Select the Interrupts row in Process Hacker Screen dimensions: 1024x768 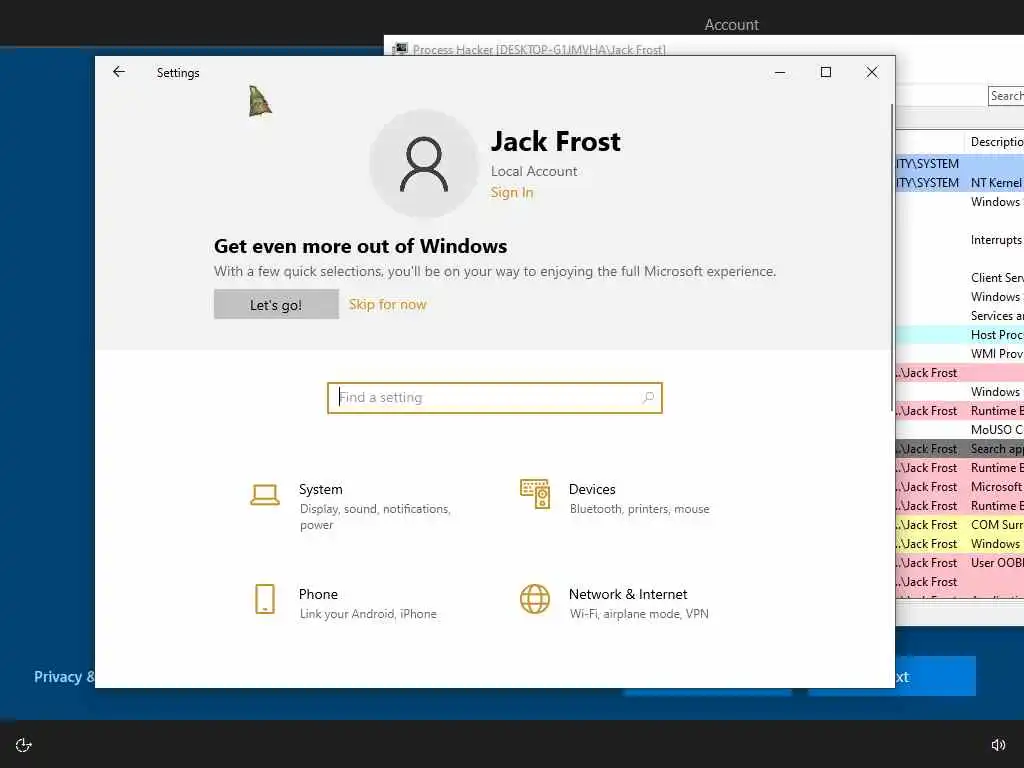tap(959, 240)
